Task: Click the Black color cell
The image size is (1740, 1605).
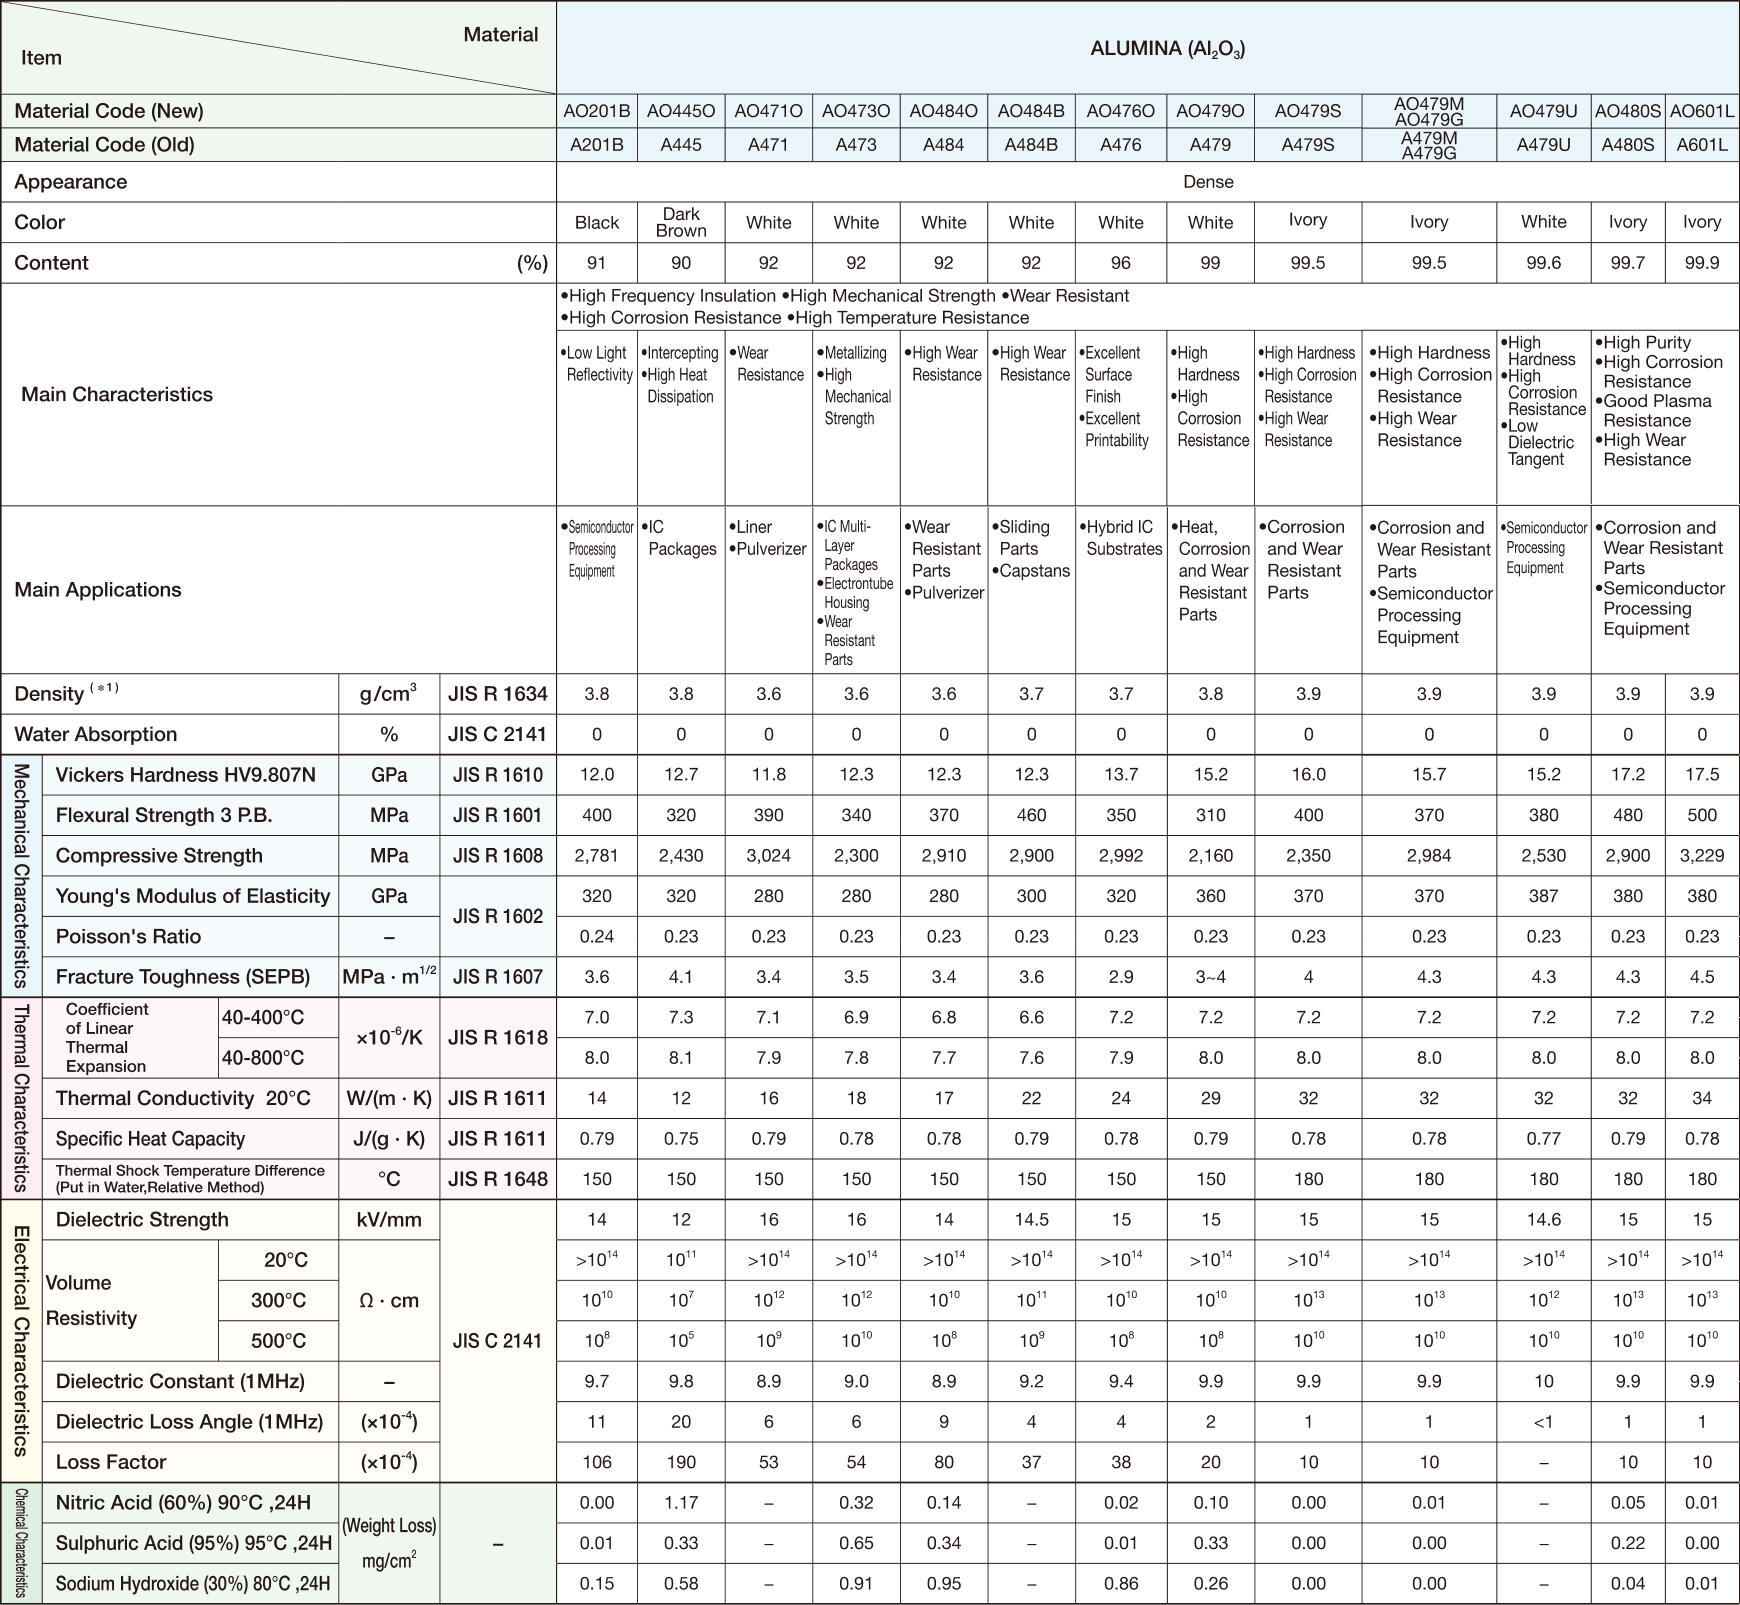Action: (x=596, y=222)
